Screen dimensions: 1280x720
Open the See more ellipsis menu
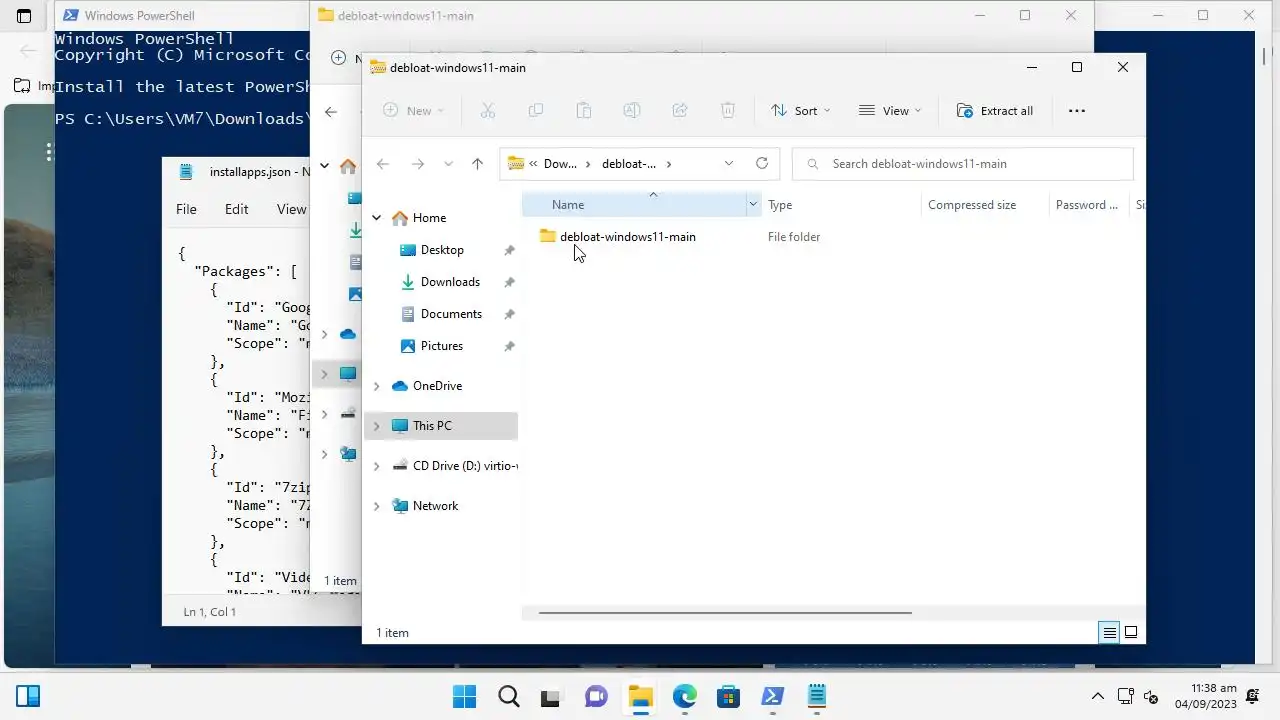1077,111
